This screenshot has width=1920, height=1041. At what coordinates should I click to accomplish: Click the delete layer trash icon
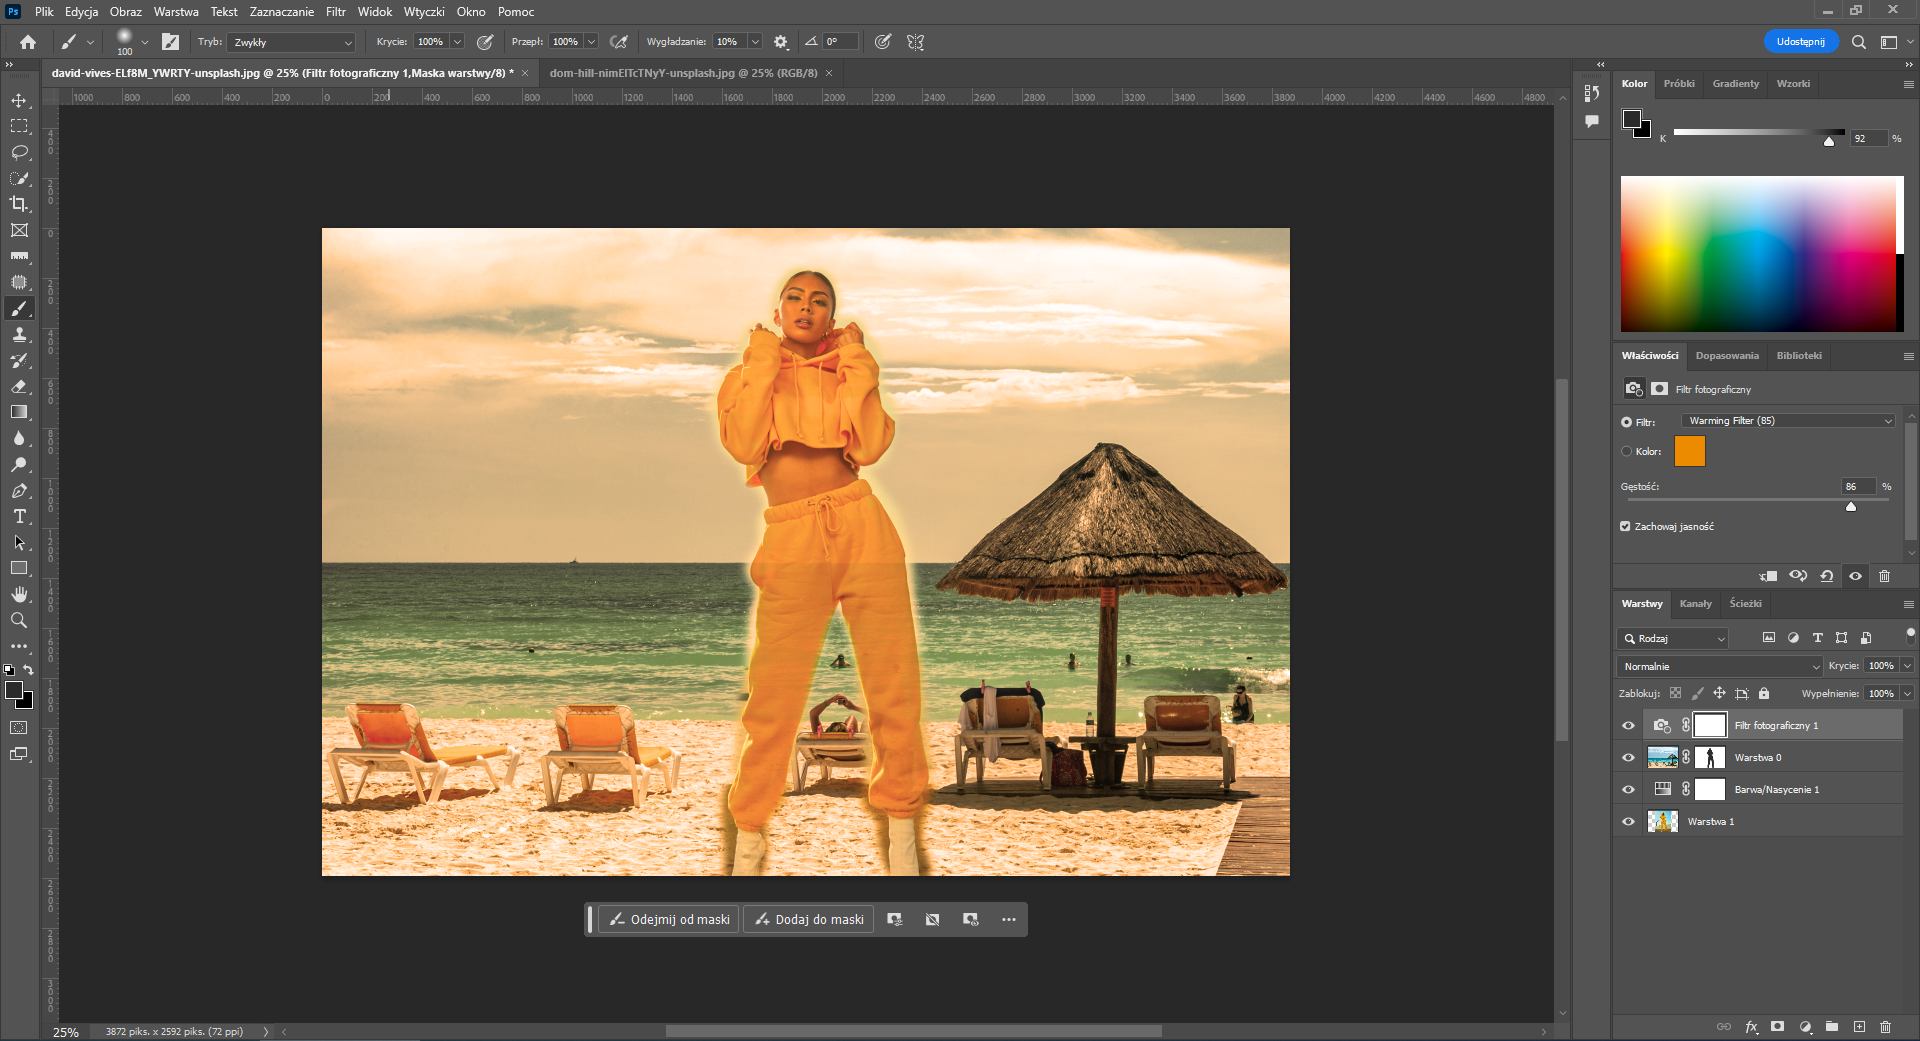[x=1885, y=1027]
